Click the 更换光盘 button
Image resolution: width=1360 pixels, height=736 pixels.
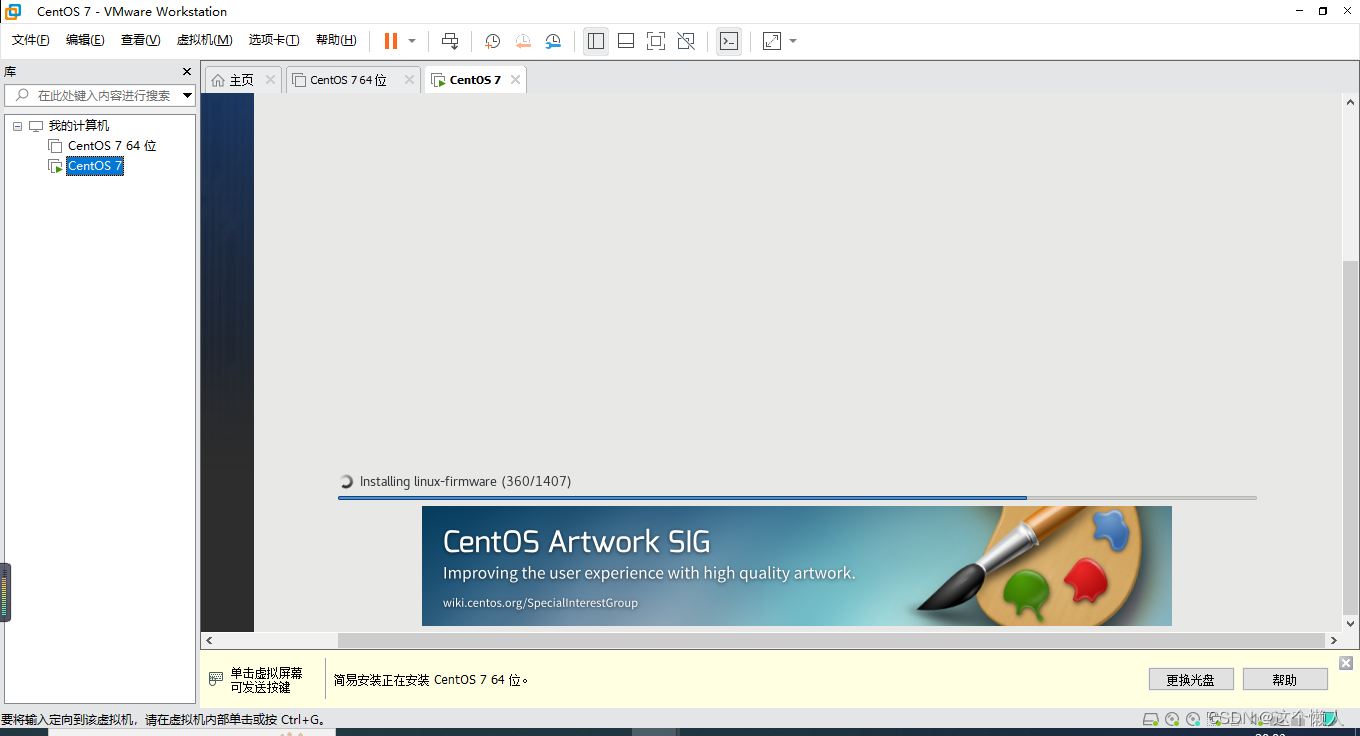pyautogui.click(x=1191, y=680)
